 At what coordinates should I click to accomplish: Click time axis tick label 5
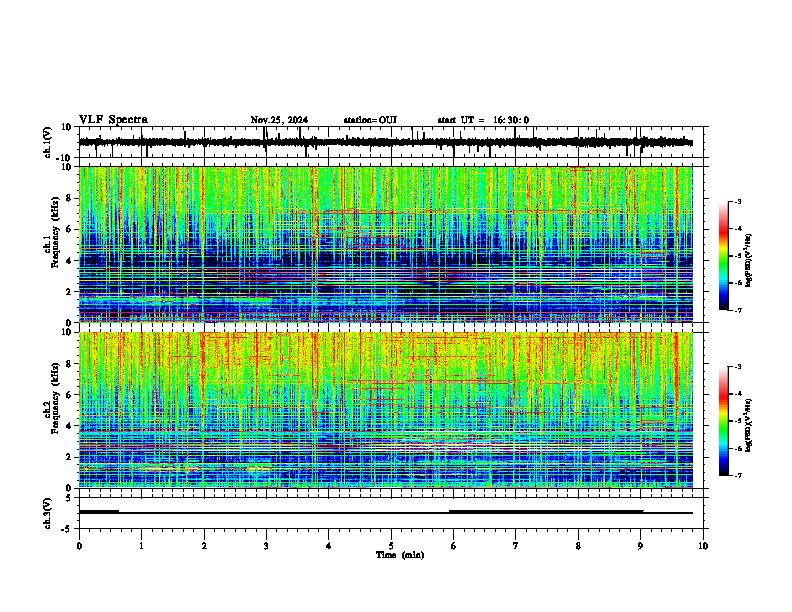click(391, 546)
